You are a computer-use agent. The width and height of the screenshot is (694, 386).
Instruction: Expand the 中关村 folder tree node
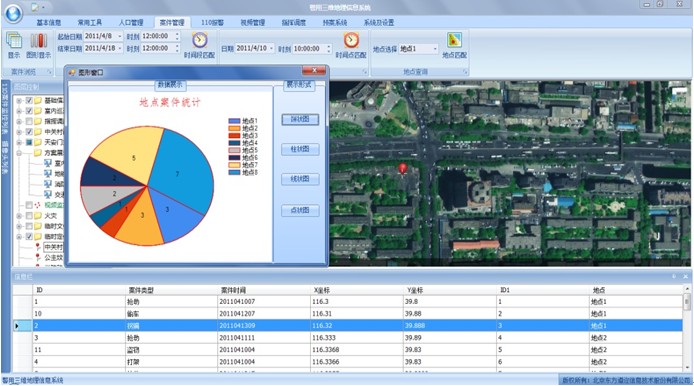click(19, 132)
